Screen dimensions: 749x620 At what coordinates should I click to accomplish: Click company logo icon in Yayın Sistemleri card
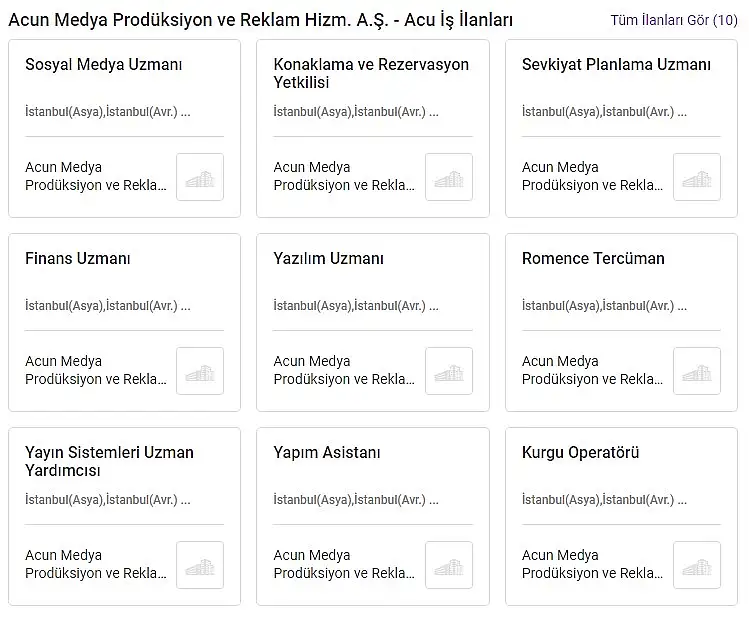pyautogui.click(x=200, y=565)
